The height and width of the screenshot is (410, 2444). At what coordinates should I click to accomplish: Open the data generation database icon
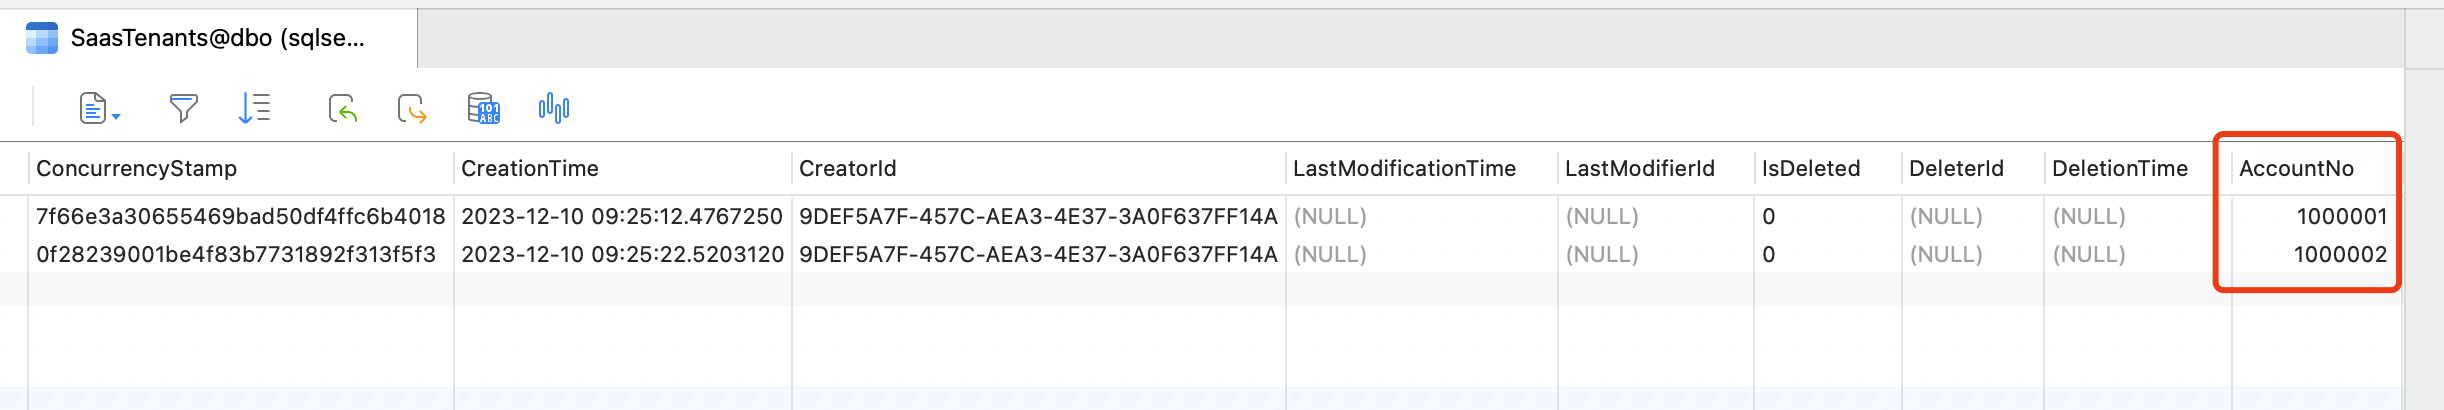(483, 108)
